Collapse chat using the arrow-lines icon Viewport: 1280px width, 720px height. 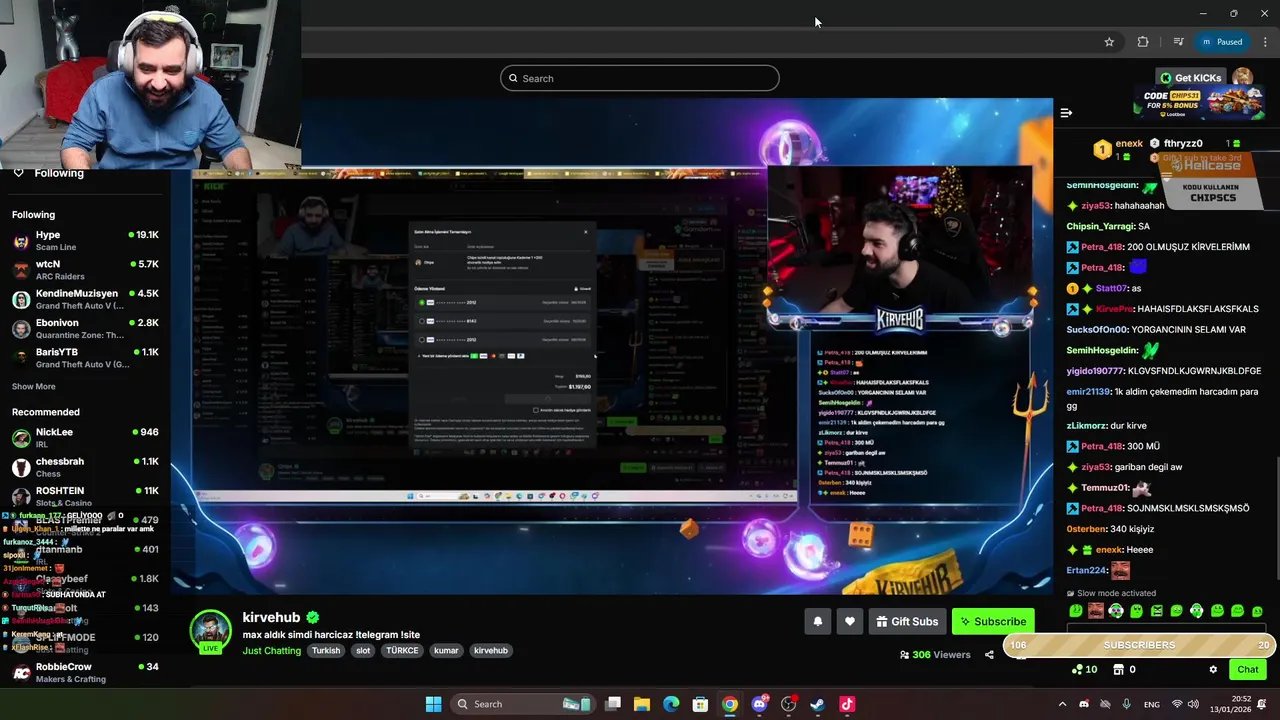[1066, 113]
